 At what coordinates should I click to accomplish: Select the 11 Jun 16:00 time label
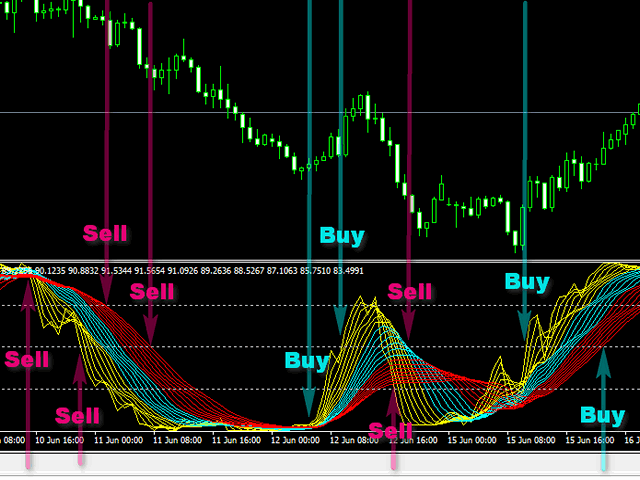[x=236, y=440]
